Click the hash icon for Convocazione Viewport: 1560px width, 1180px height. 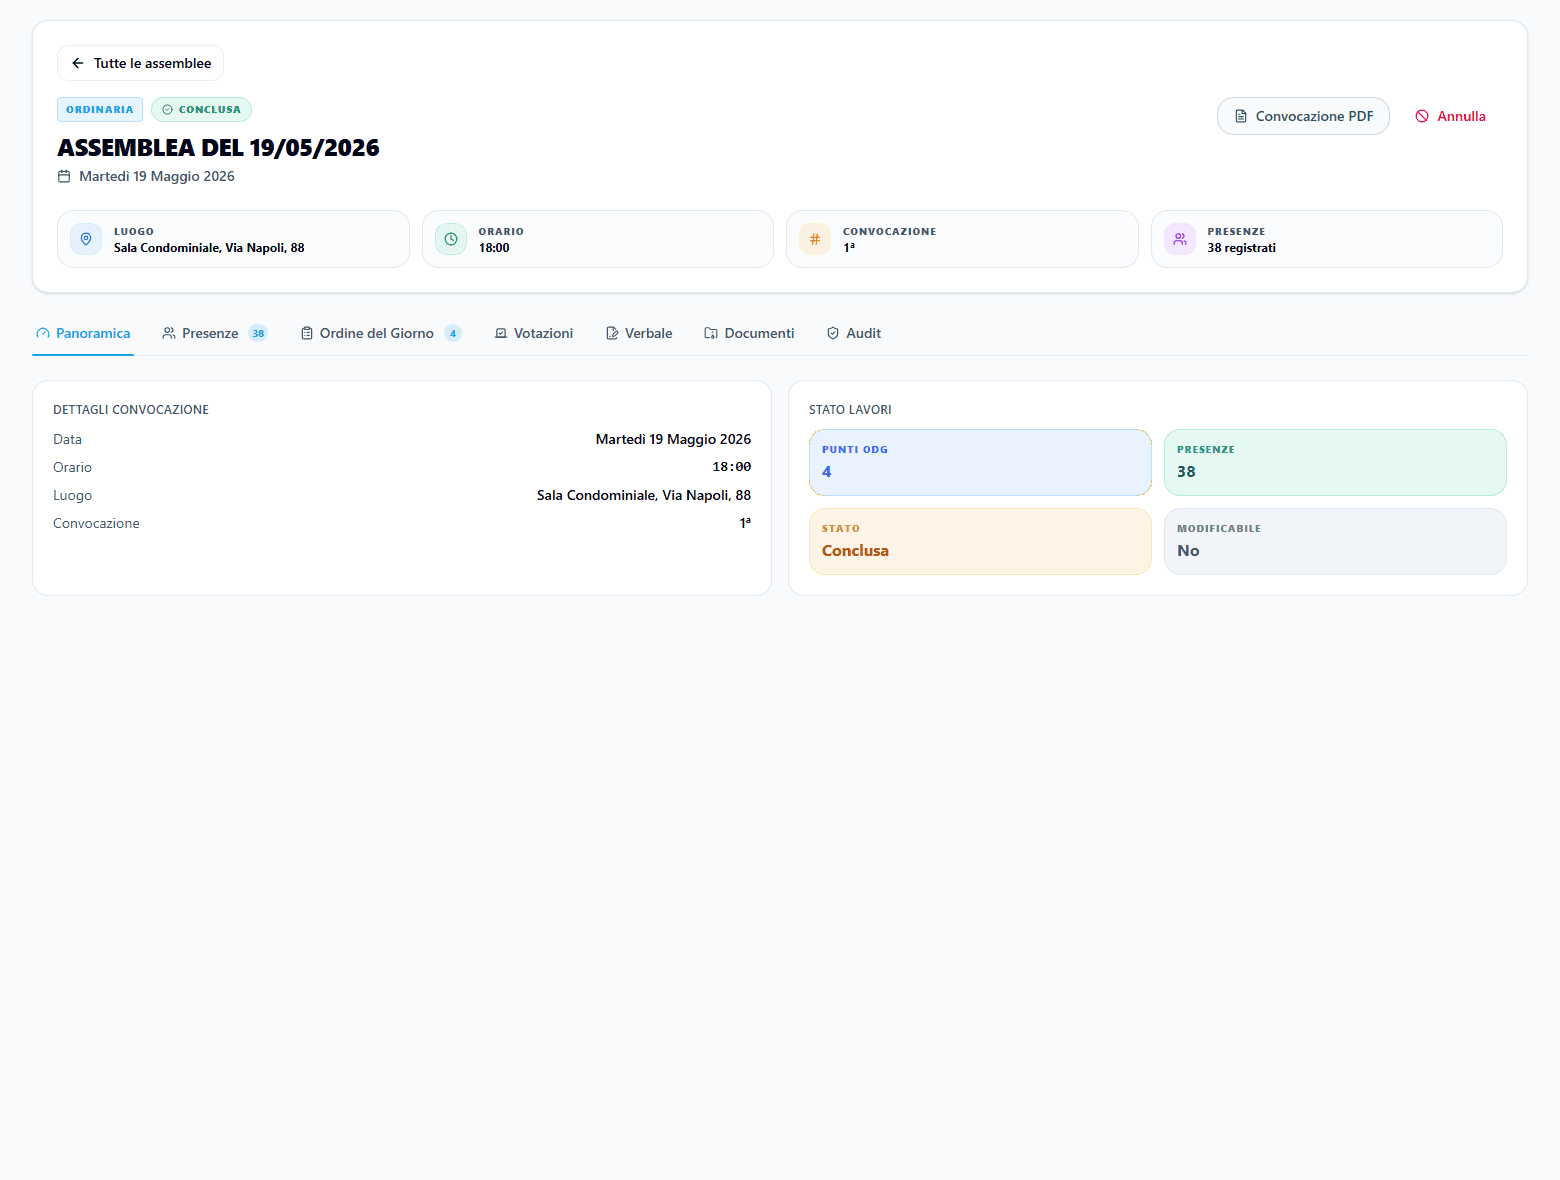pos(815,239)
